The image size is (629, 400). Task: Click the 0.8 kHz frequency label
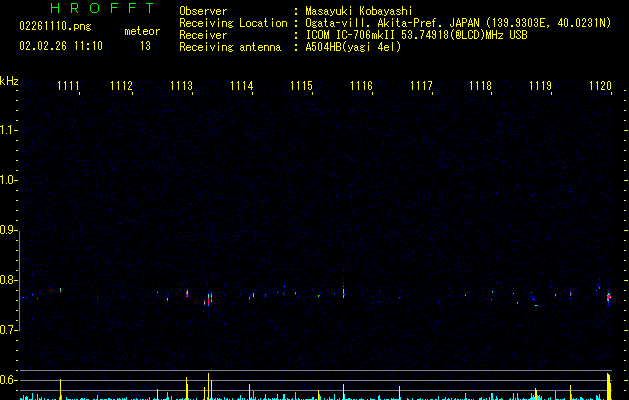coord(8,280)
